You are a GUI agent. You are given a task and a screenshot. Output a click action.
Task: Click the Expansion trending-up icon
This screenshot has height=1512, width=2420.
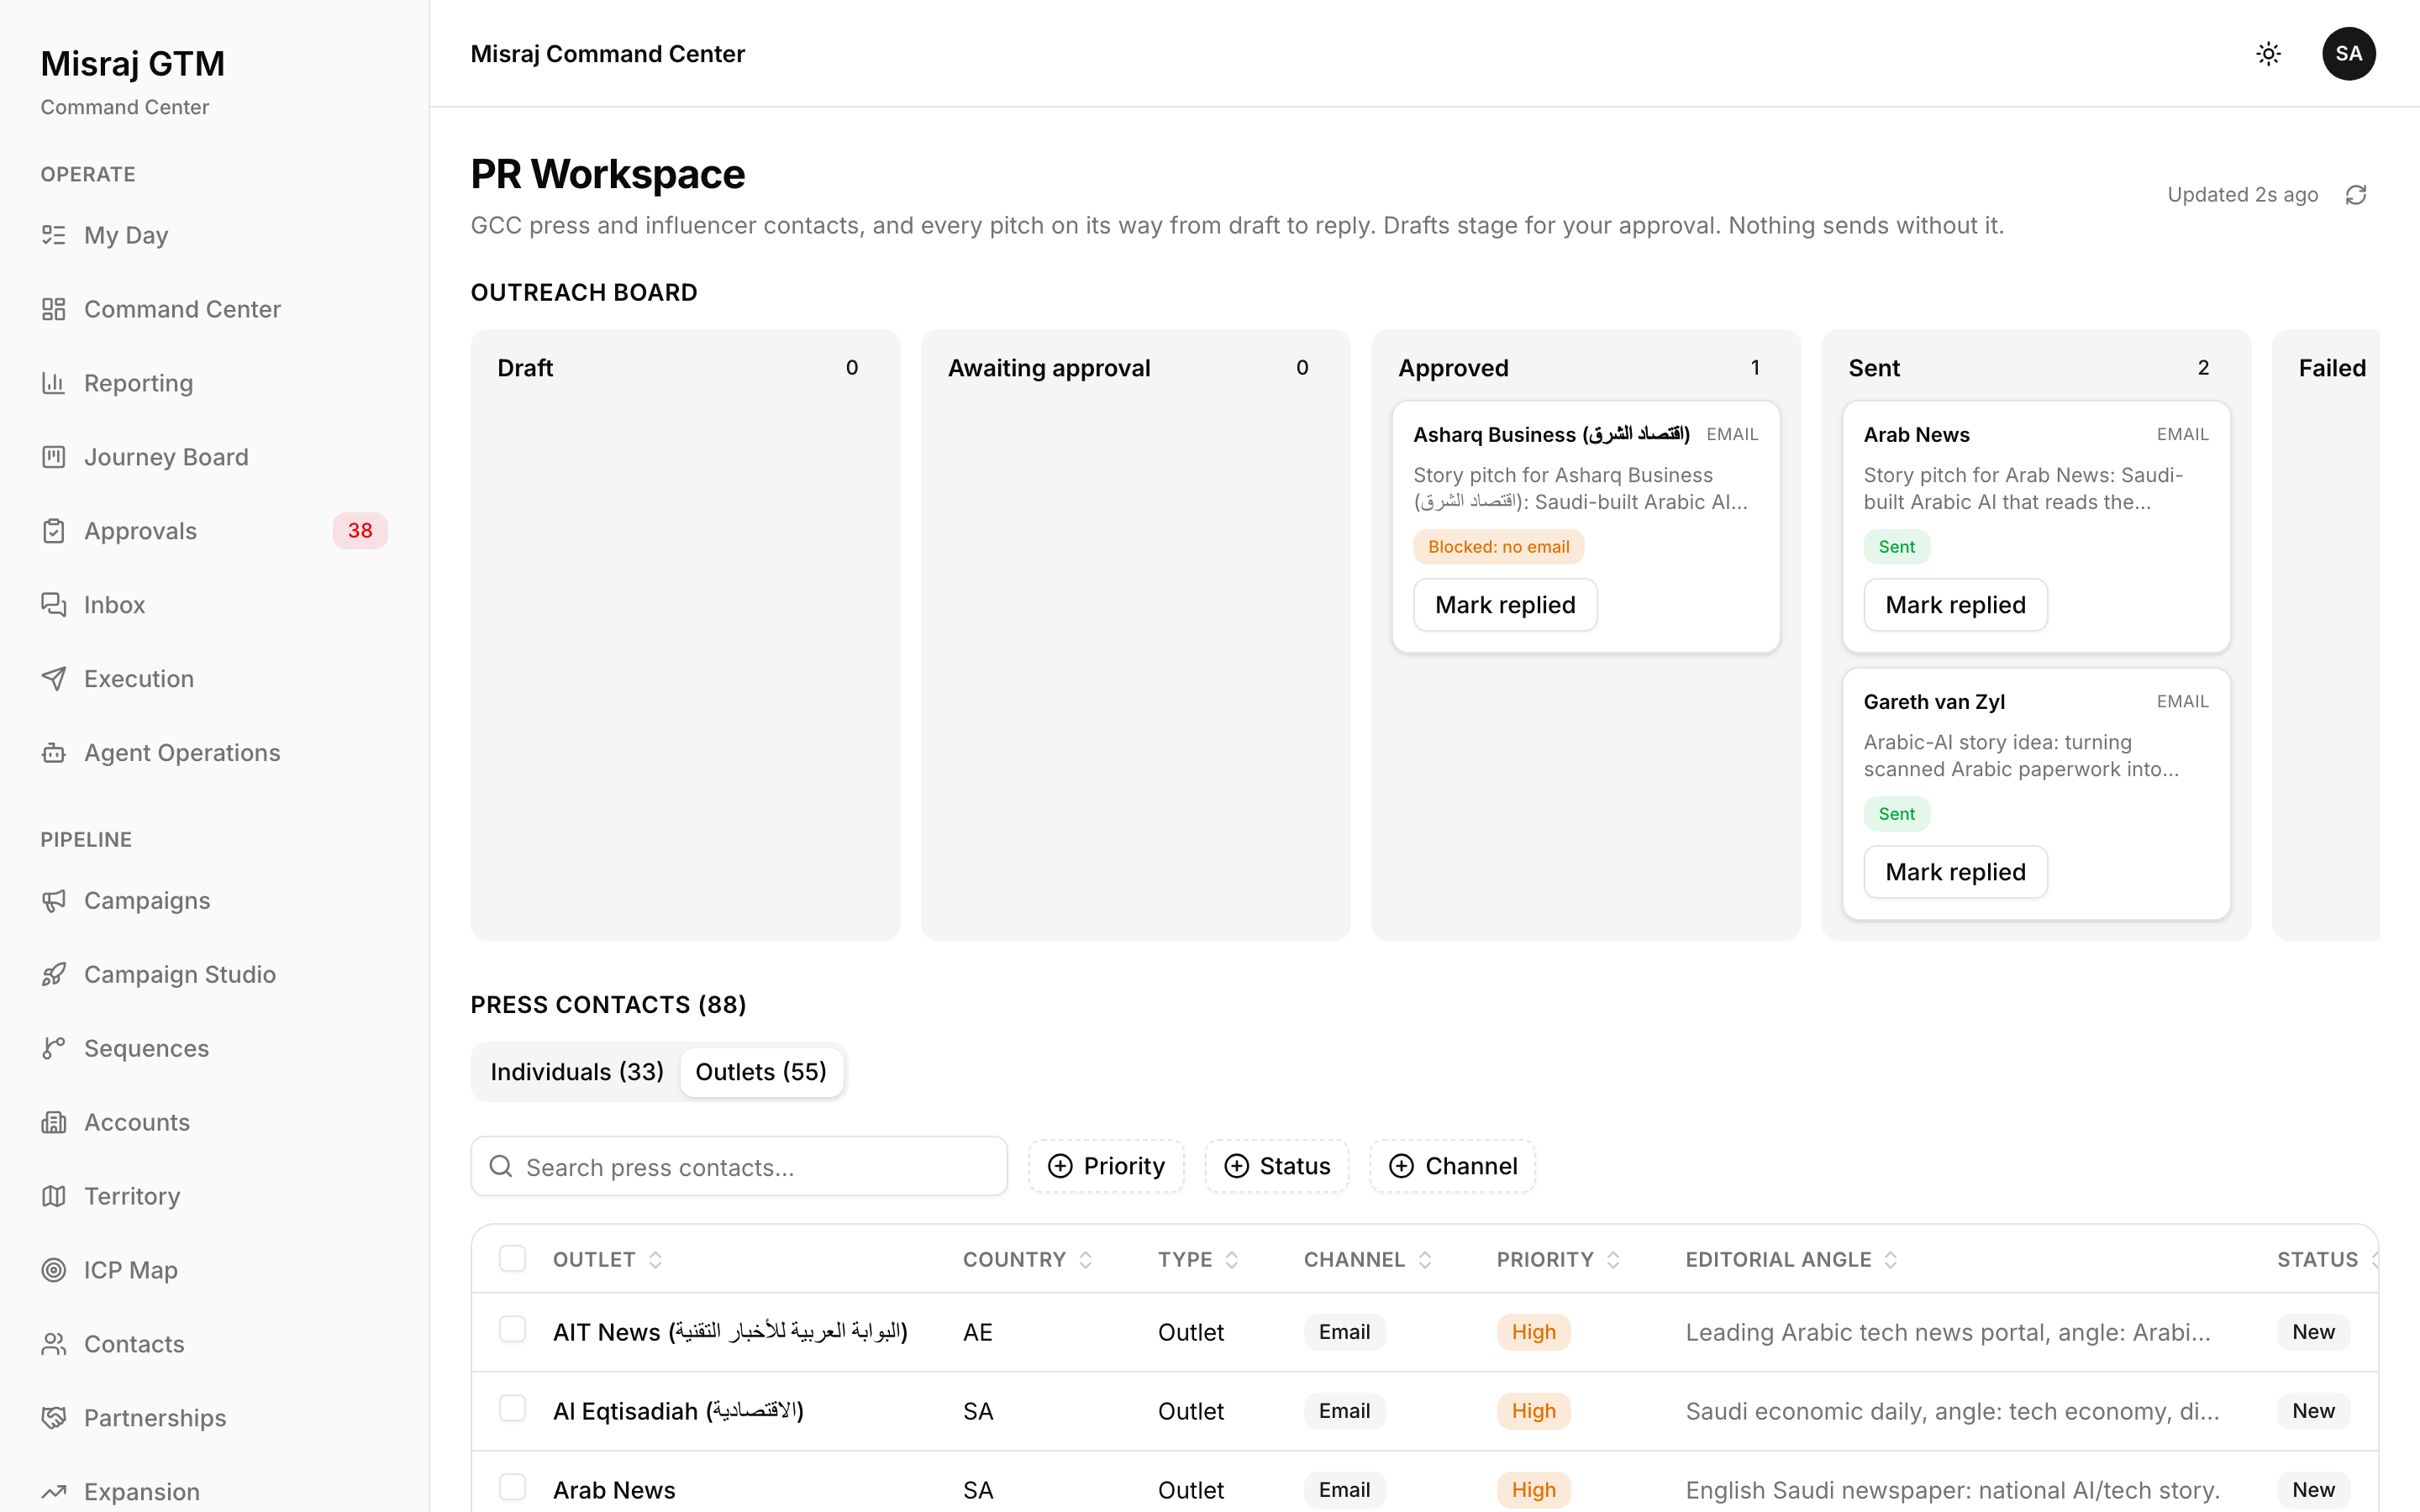tap(54, 1492)
